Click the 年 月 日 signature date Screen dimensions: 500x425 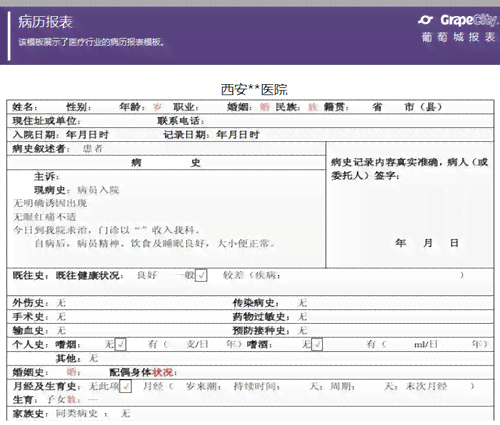click(427, 243)
